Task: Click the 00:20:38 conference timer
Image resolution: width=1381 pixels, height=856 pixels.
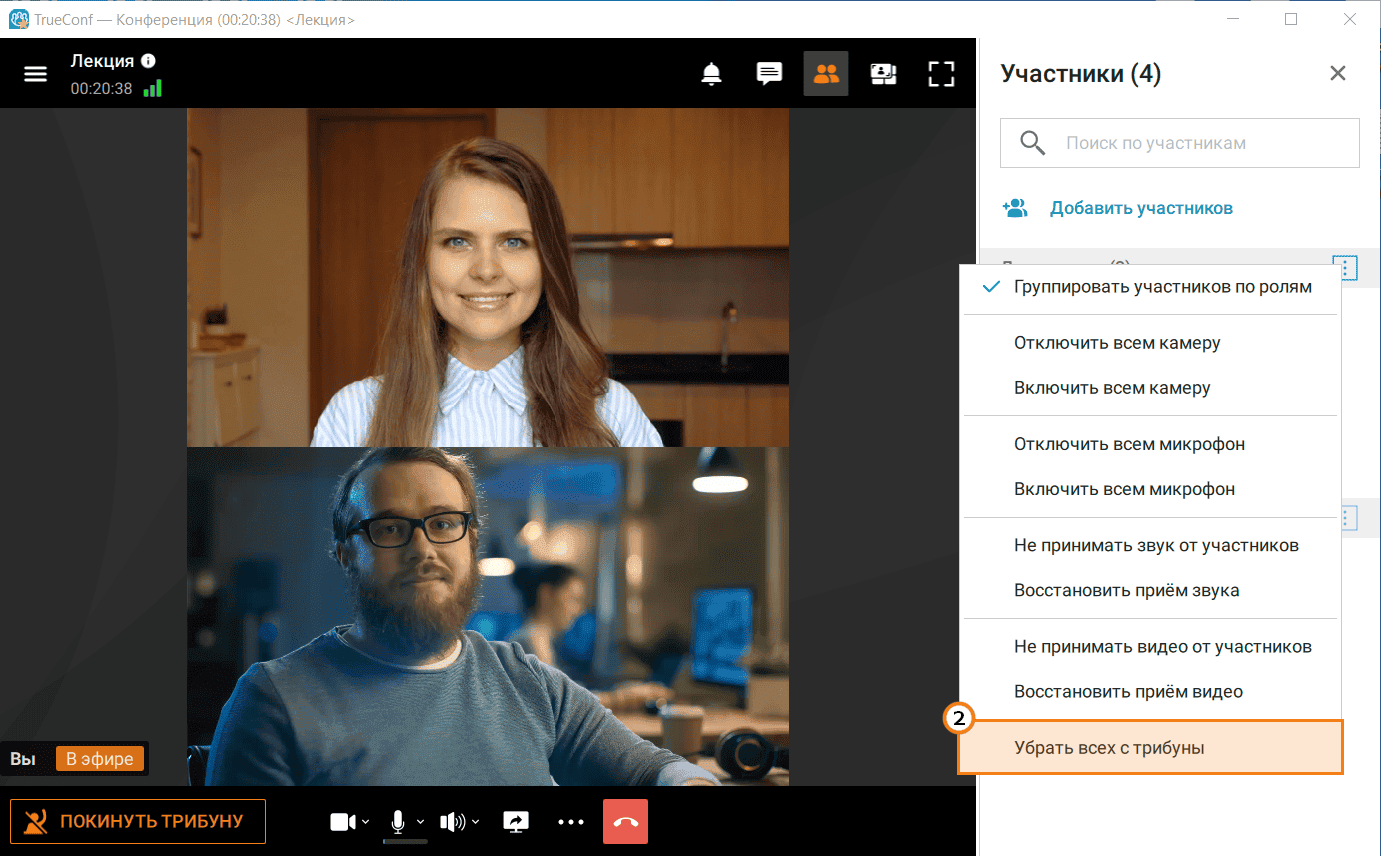Action: (101, 89)
